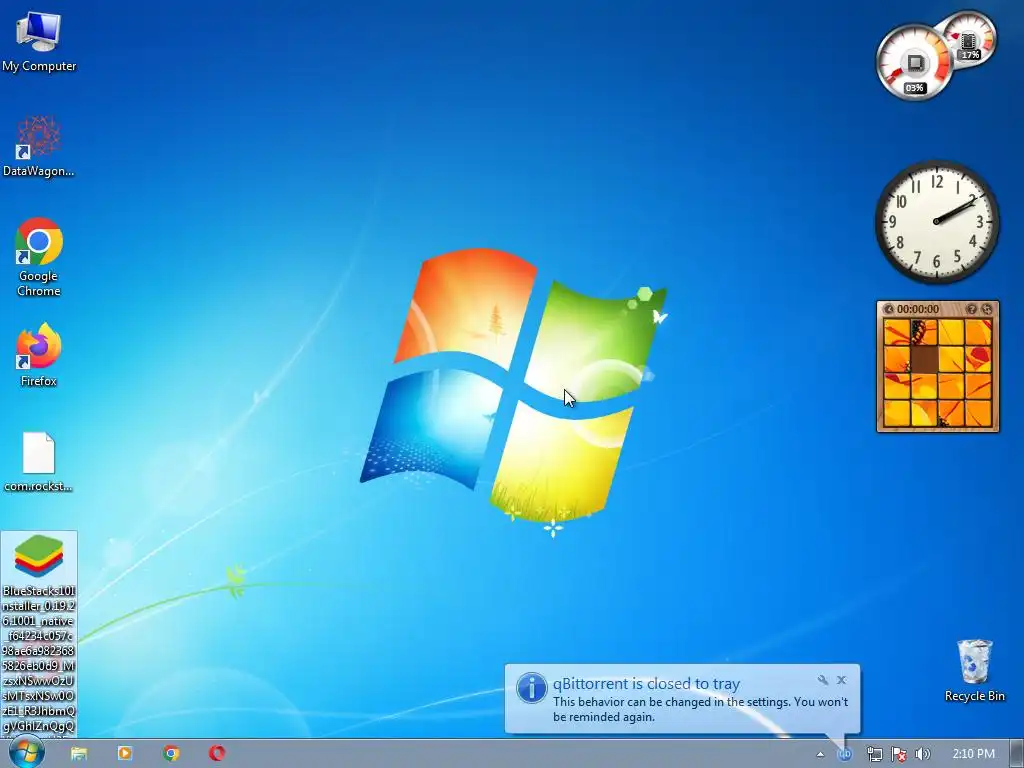Viewport: 1024px width, 768px height.
Task: Open the Windows Start menu orb
Action: 26,753
